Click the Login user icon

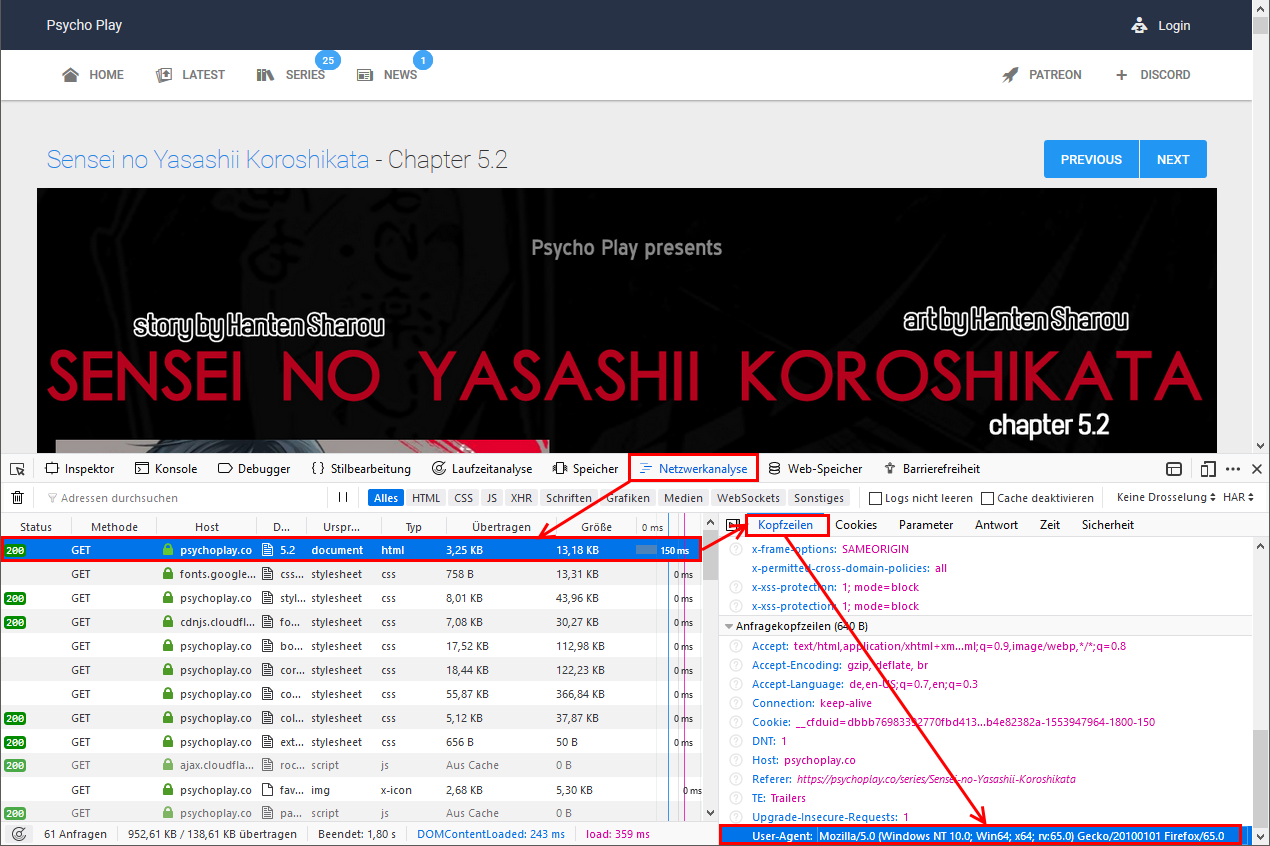(1139, 25)
